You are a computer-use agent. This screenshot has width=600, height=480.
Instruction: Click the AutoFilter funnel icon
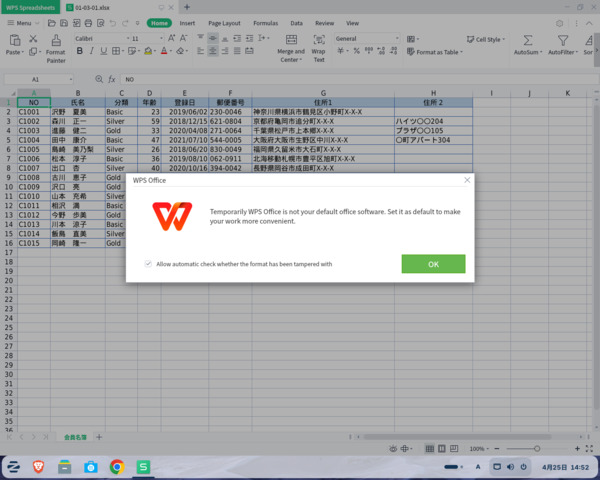point(562,40)
